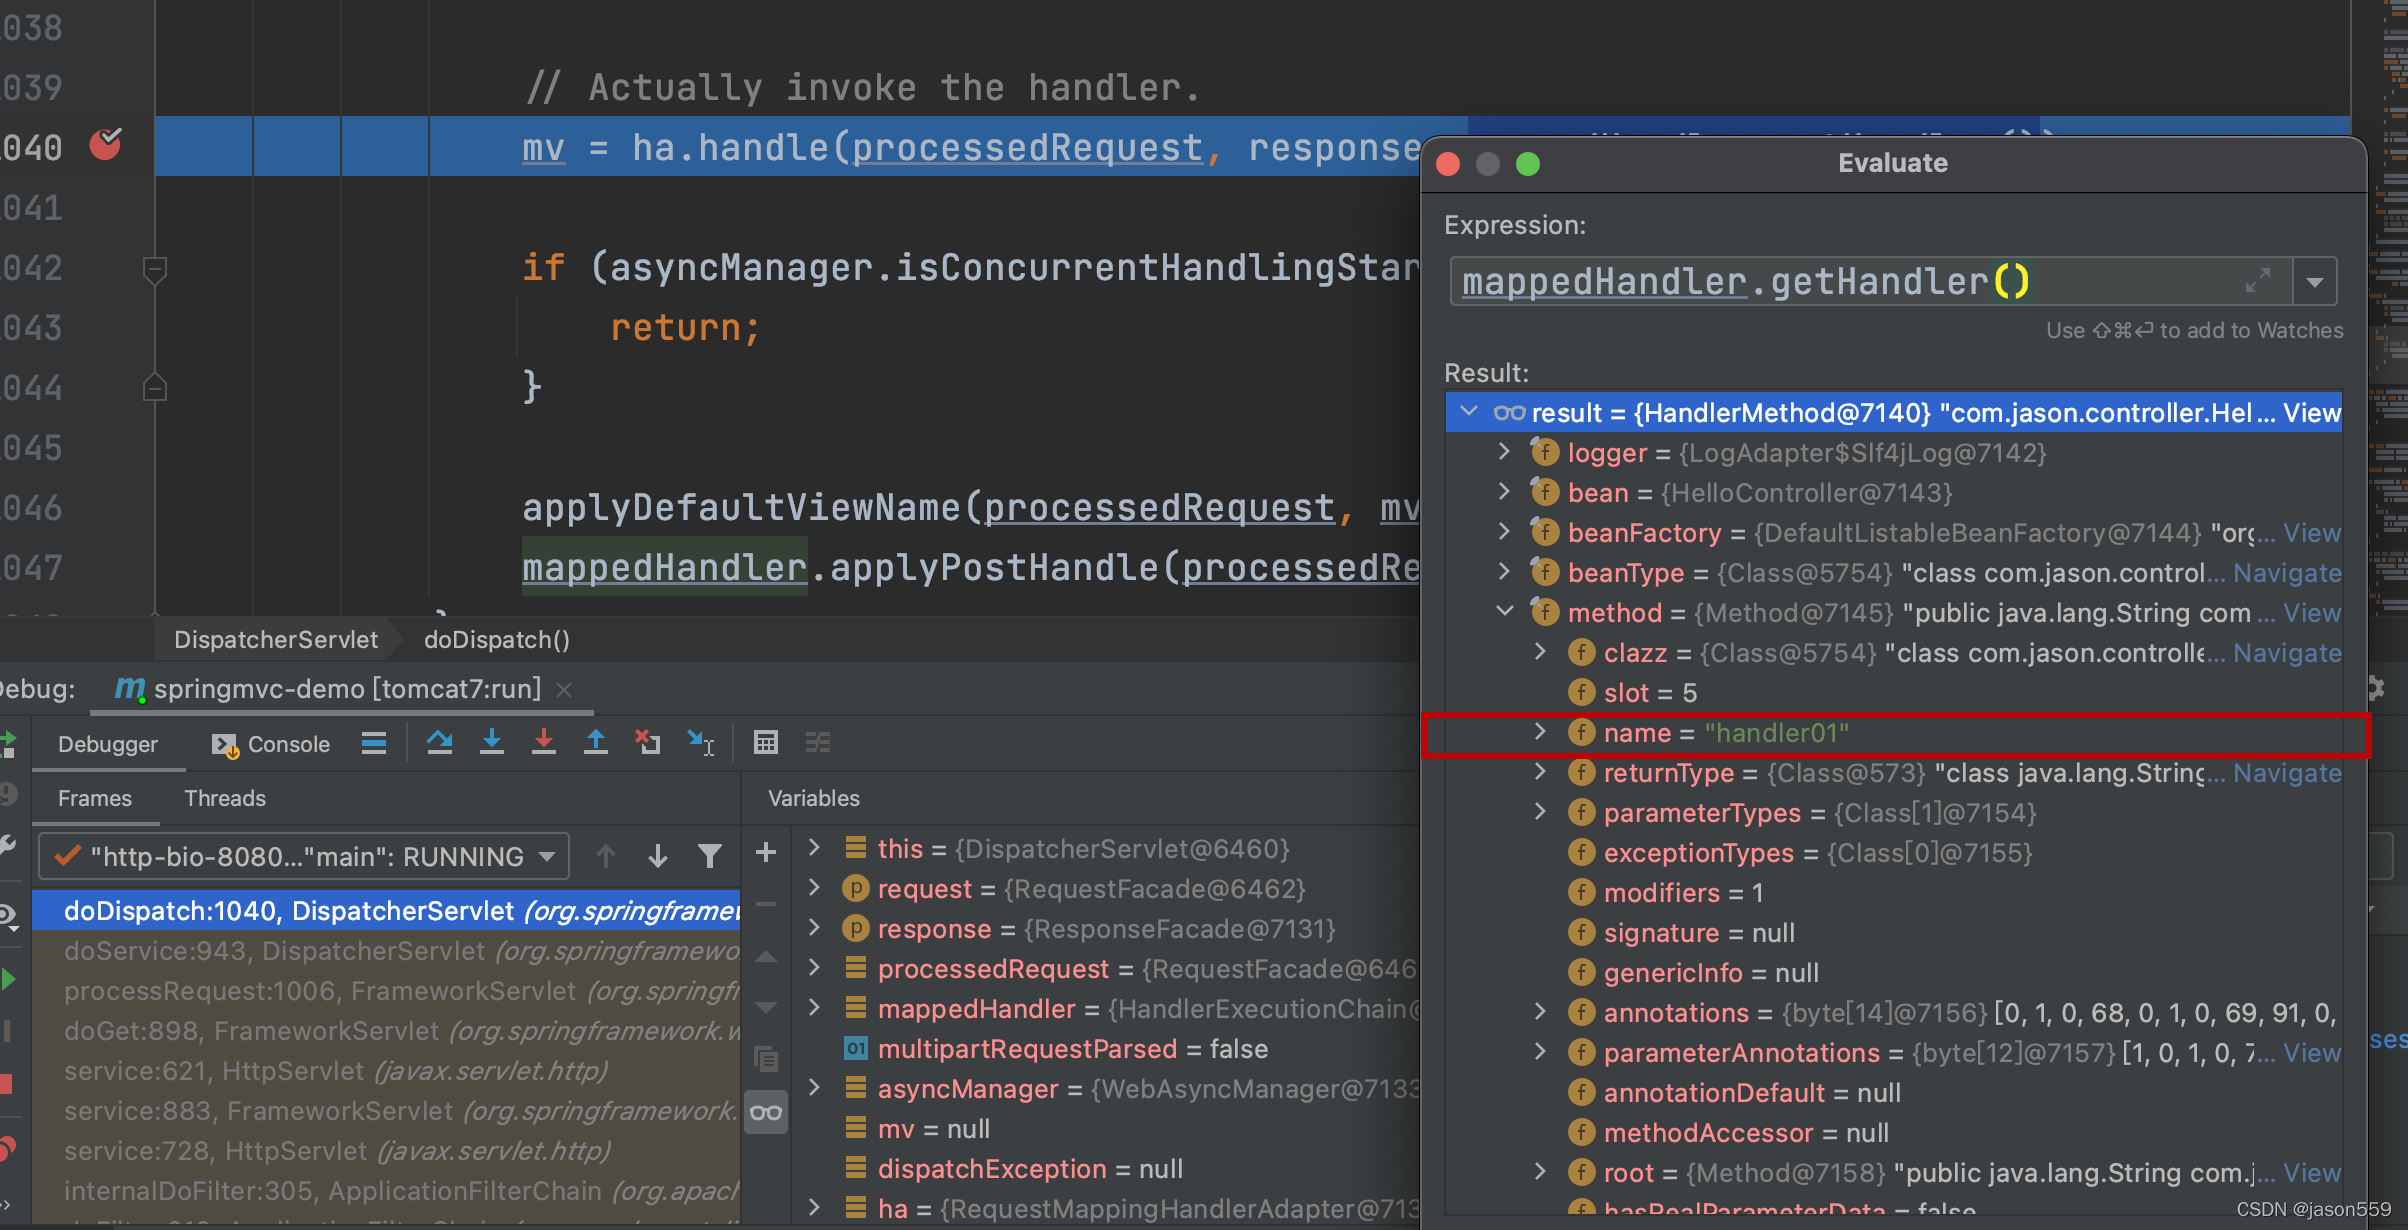
Task: Collapse the result node in Evaluate
Action: coord(1468,412)
